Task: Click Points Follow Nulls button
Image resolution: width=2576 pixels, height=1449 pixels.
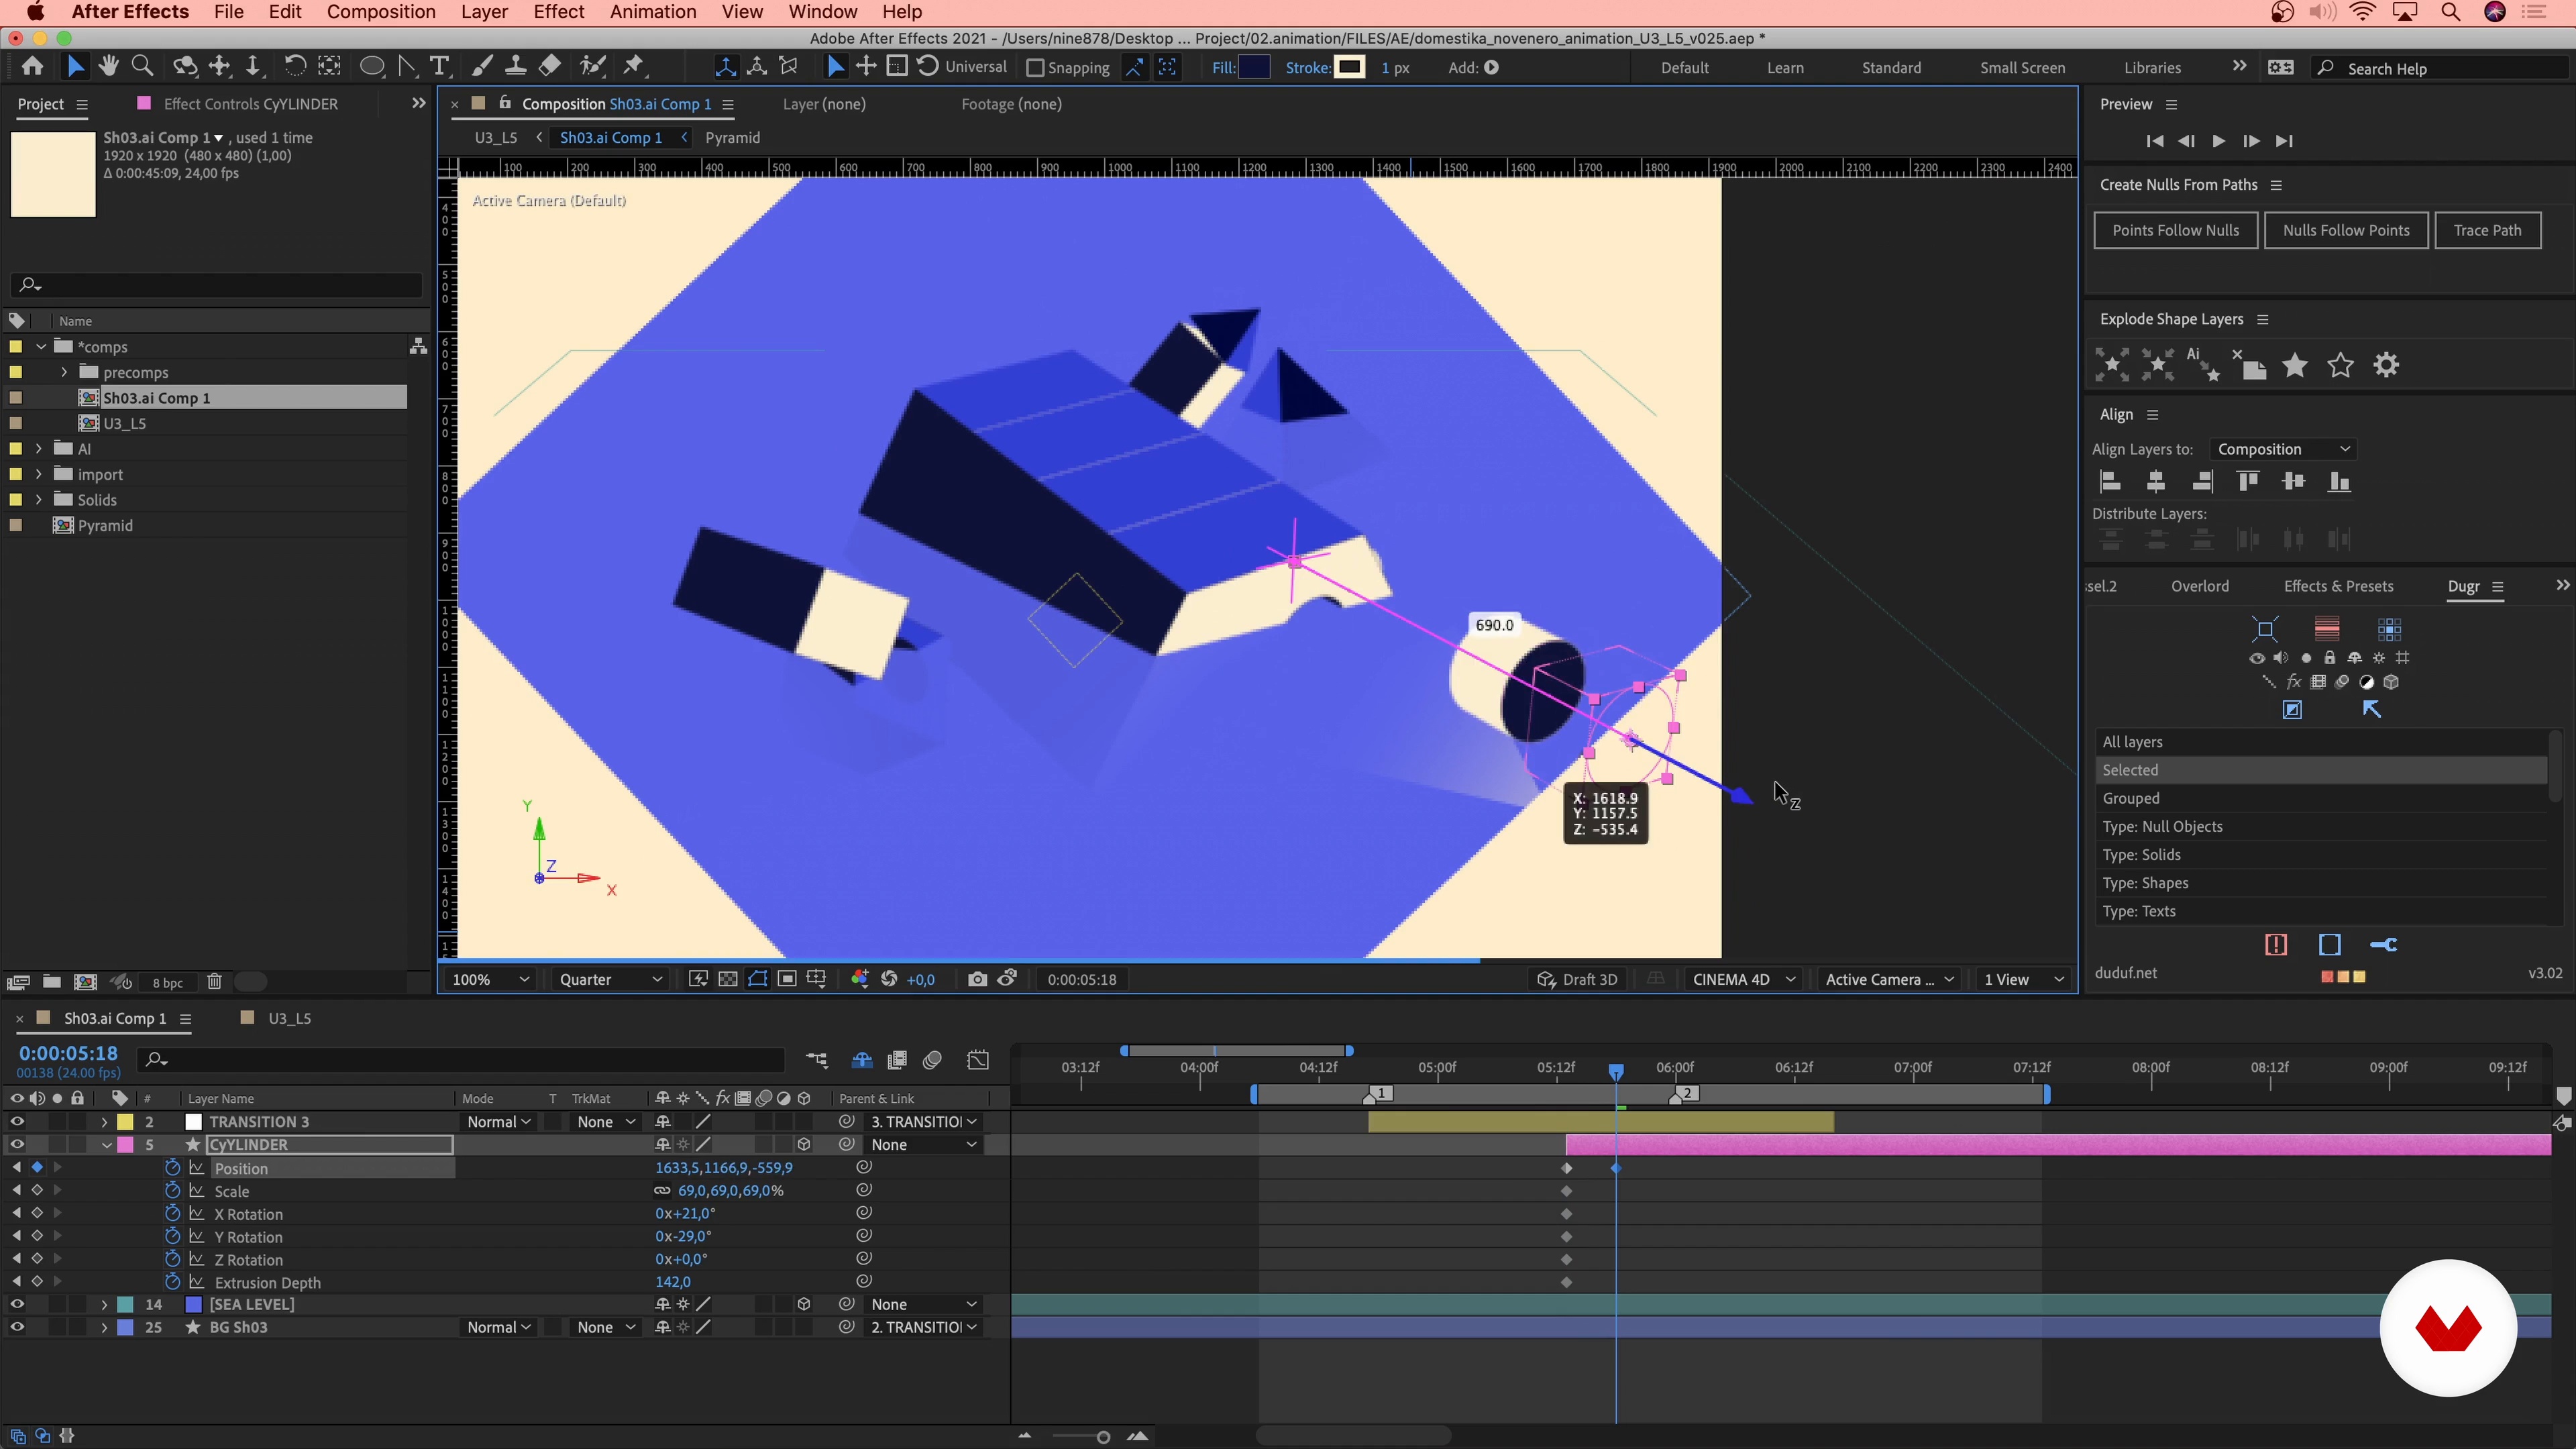Action: (x=2175, y=230)
